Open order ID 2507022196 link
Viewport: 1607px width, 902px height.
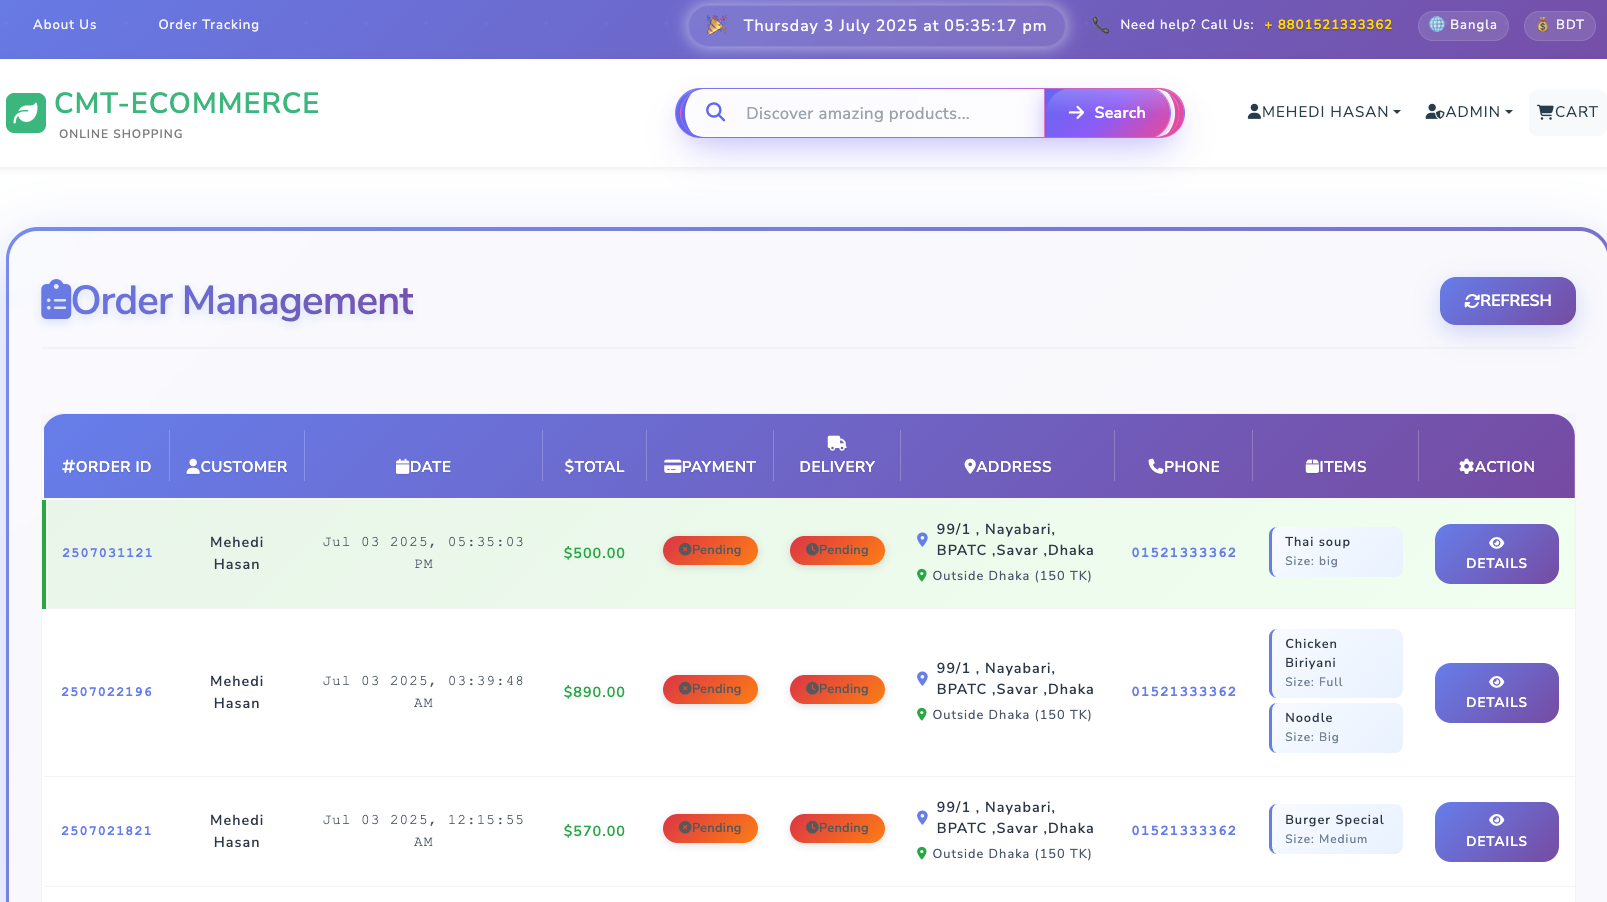coord(107,692)
